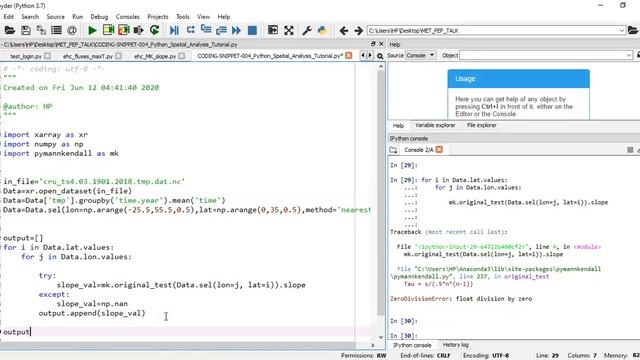
Task: Click the @ symbol finder icon
Action: tap(72, 30)
